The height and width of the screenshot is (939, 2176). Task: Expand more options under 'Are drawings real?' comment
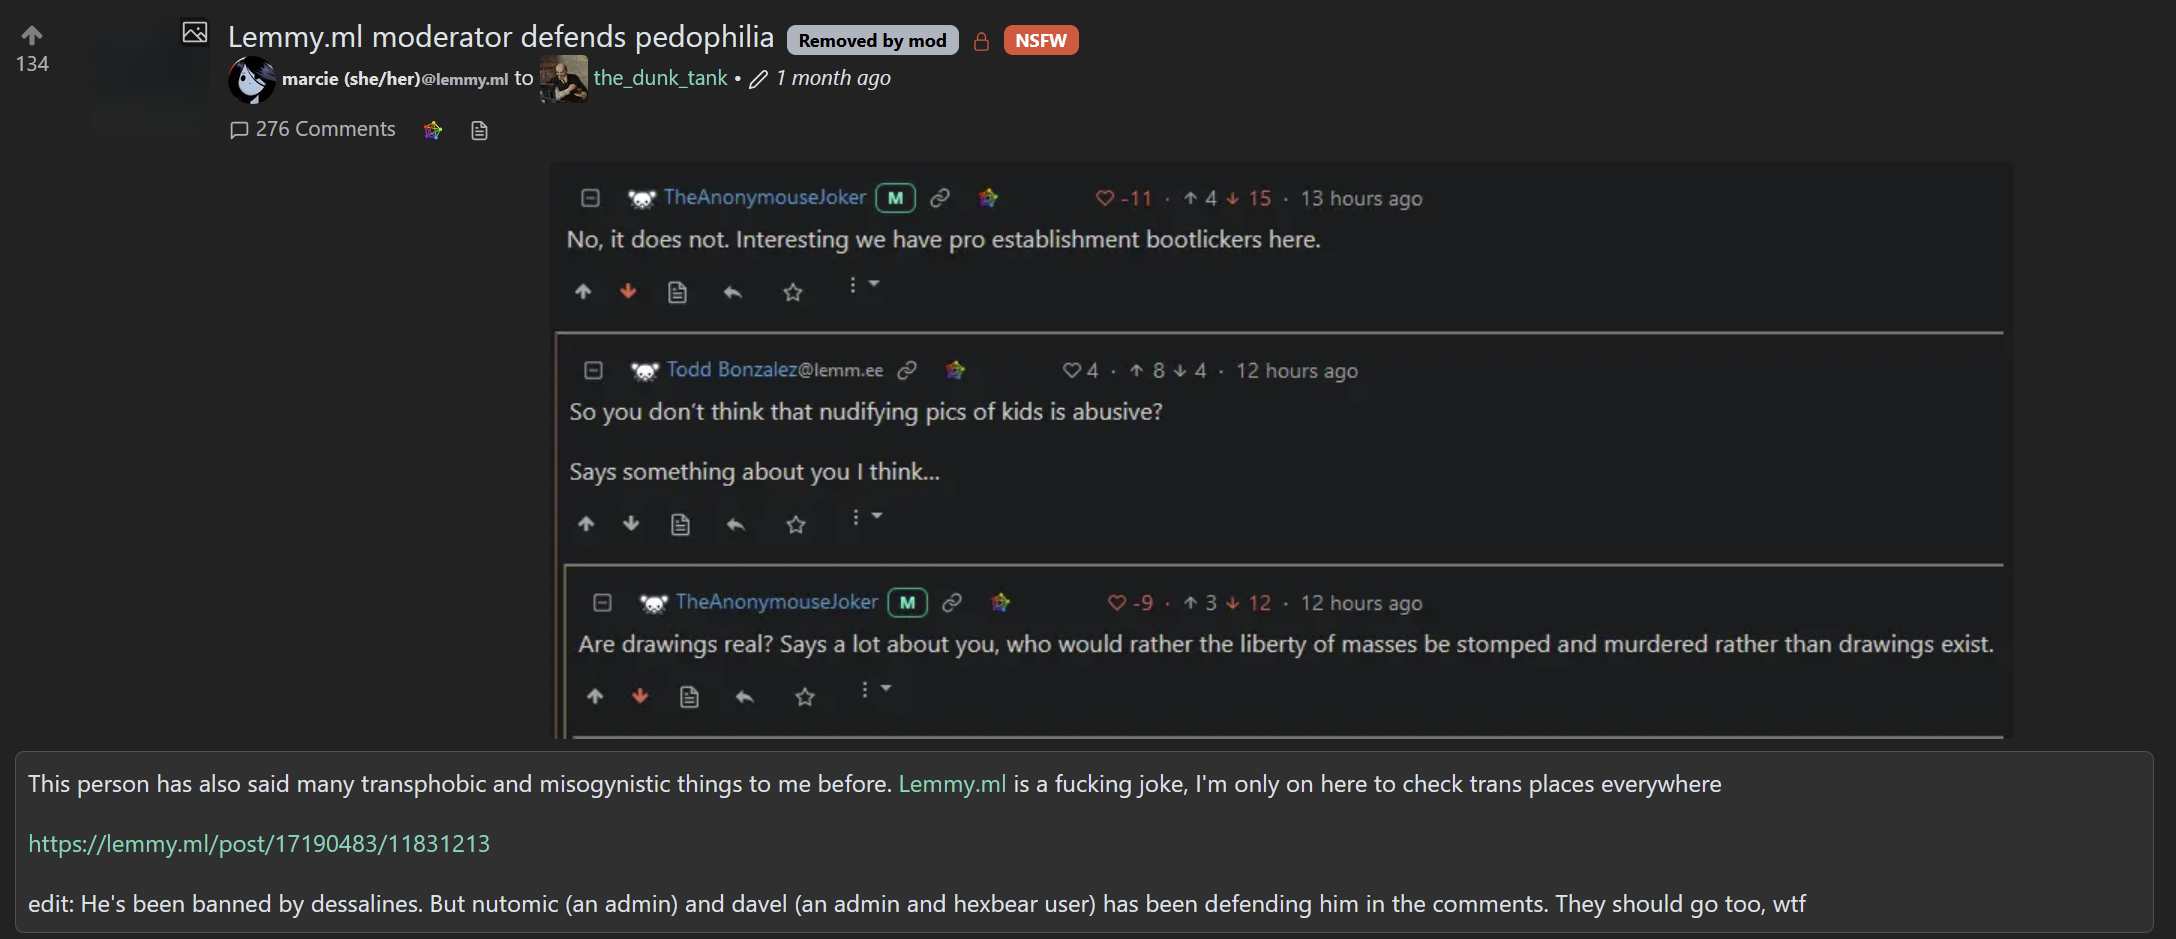coord(875,689)
